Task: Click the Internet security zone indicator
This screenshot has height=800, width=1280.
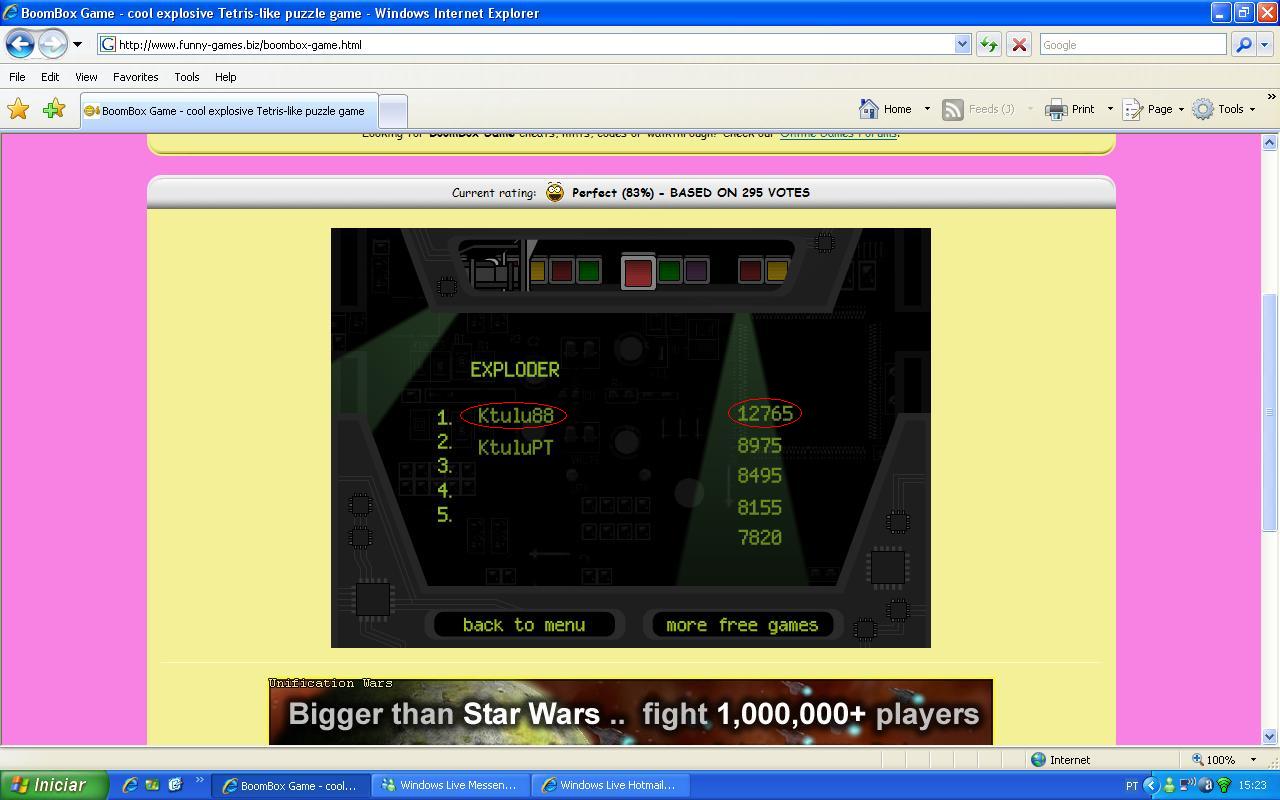Action: (x=1060, y=760)
